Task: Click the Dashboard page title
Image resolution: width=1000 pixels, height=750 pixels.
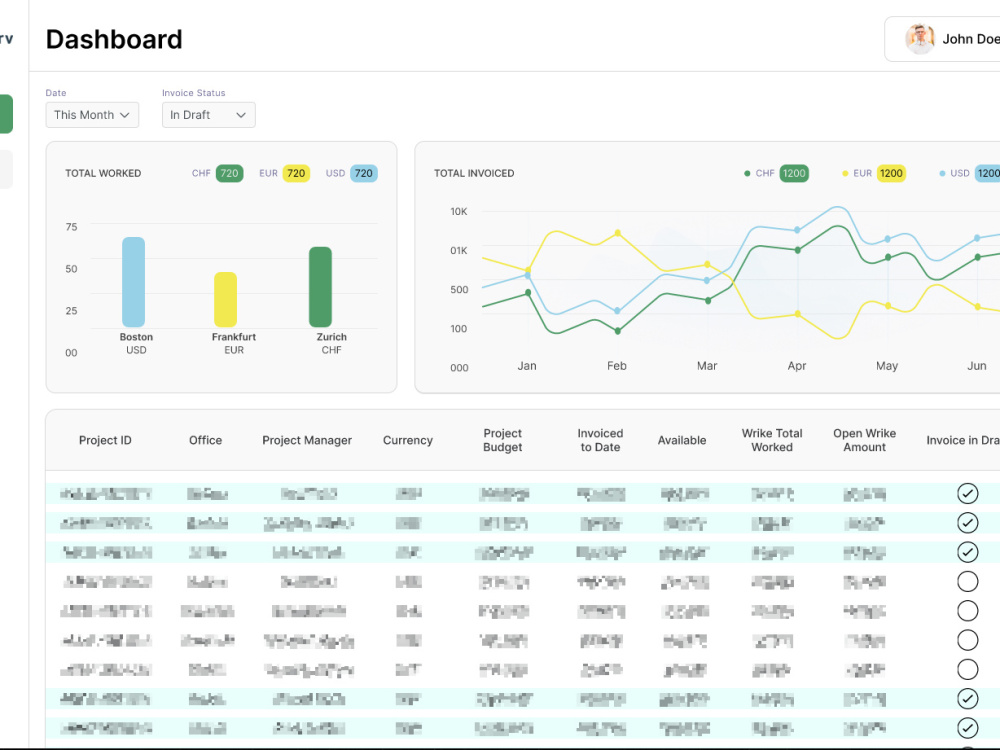Action: pos(114,40)
